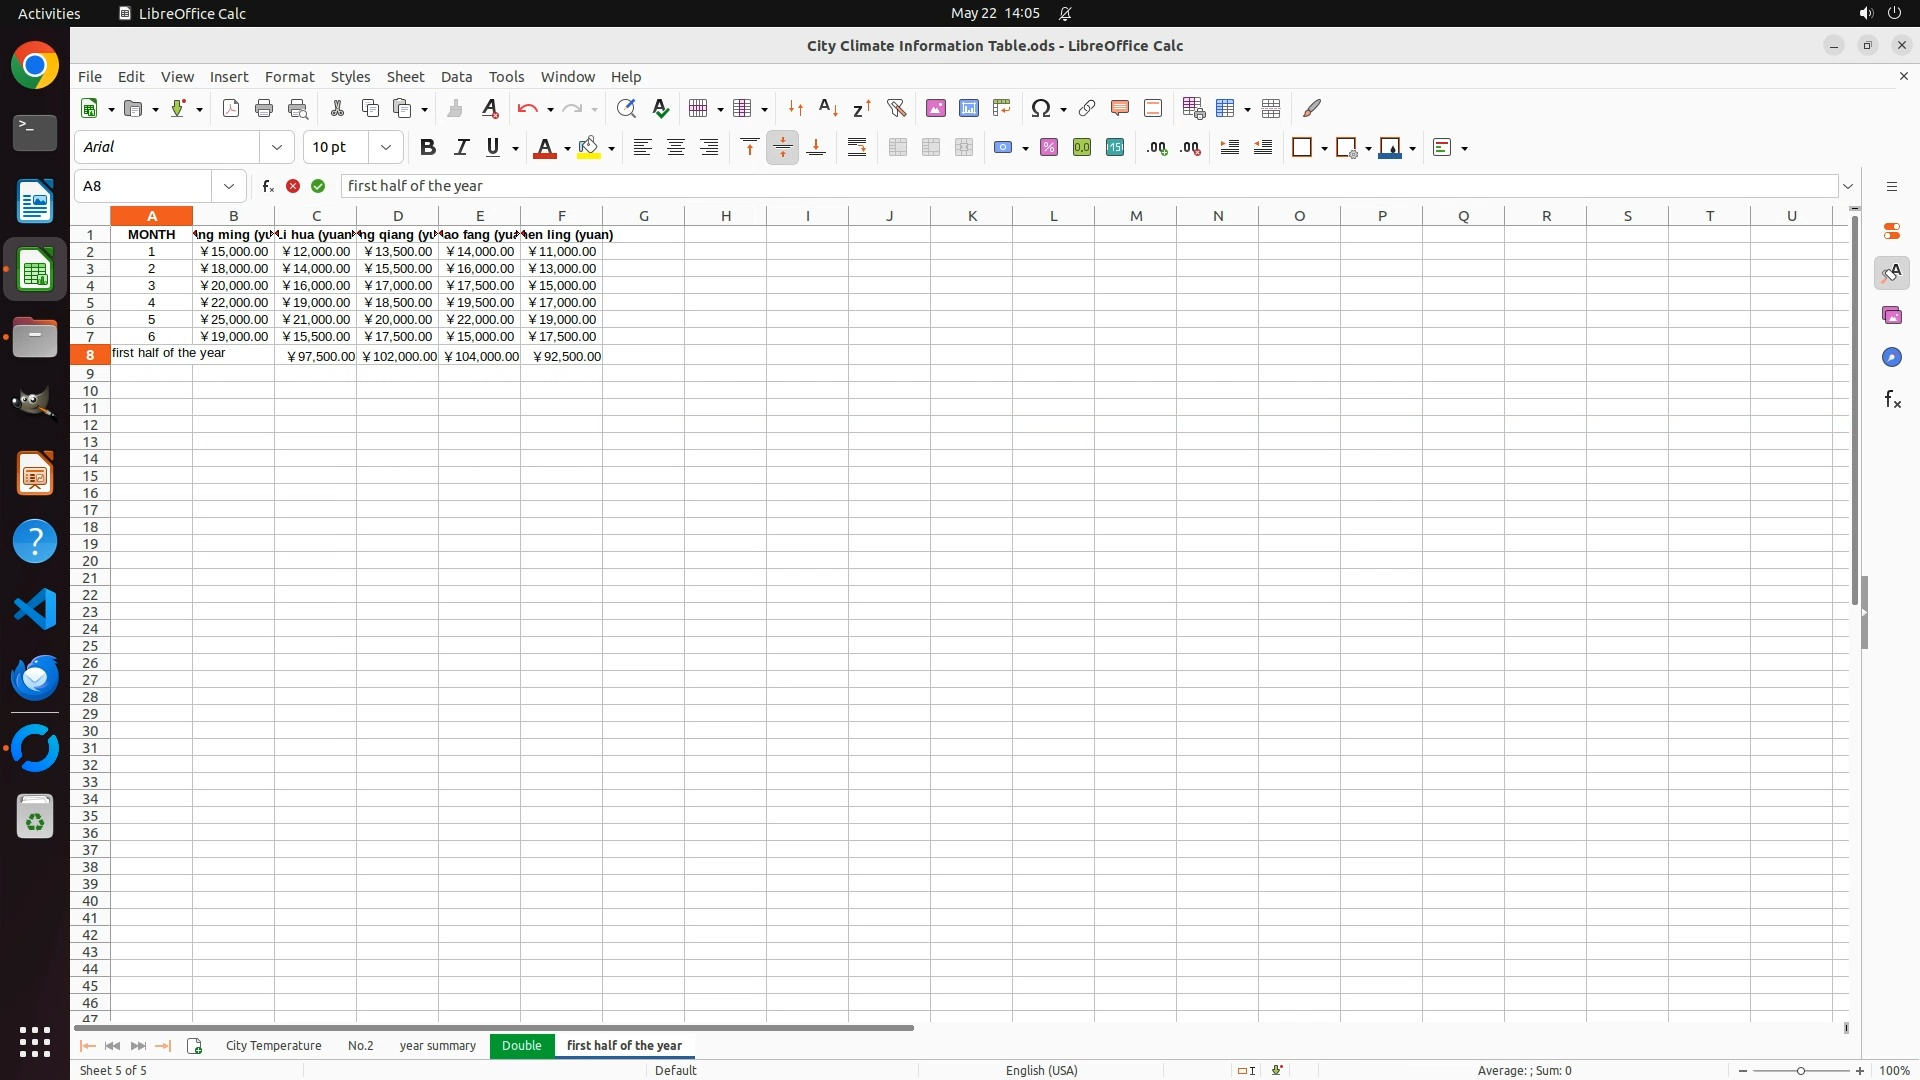Click the Format as Currency icon
The width and height of the screenshot is (1920, 1080).
[x=1003, y=148]
